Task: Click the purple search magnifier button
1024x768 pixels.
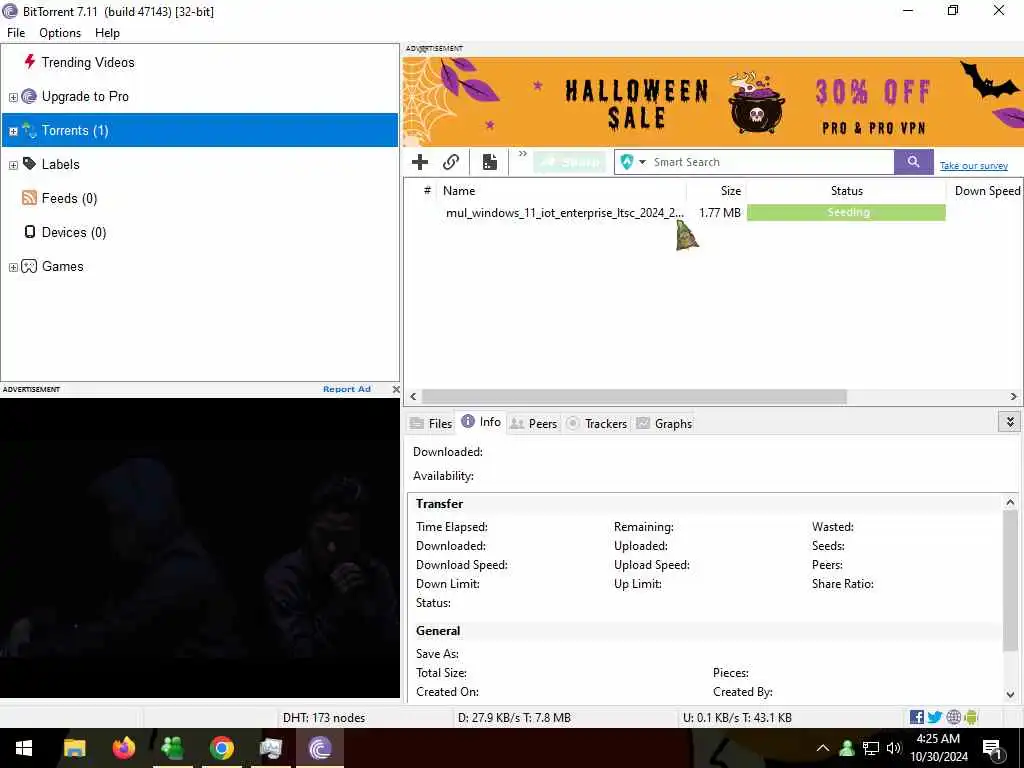Action: click(914, 162)
